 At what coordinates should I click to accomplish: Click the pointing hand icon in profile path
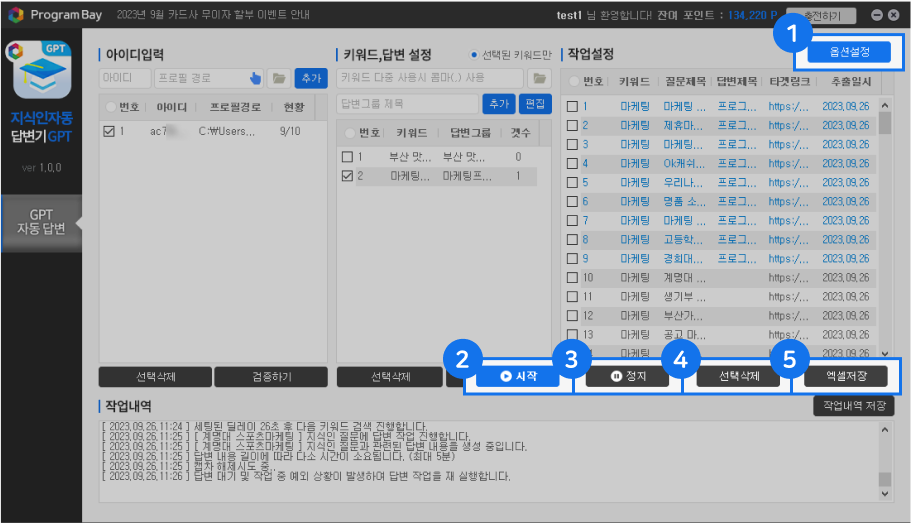click(255, 78)
